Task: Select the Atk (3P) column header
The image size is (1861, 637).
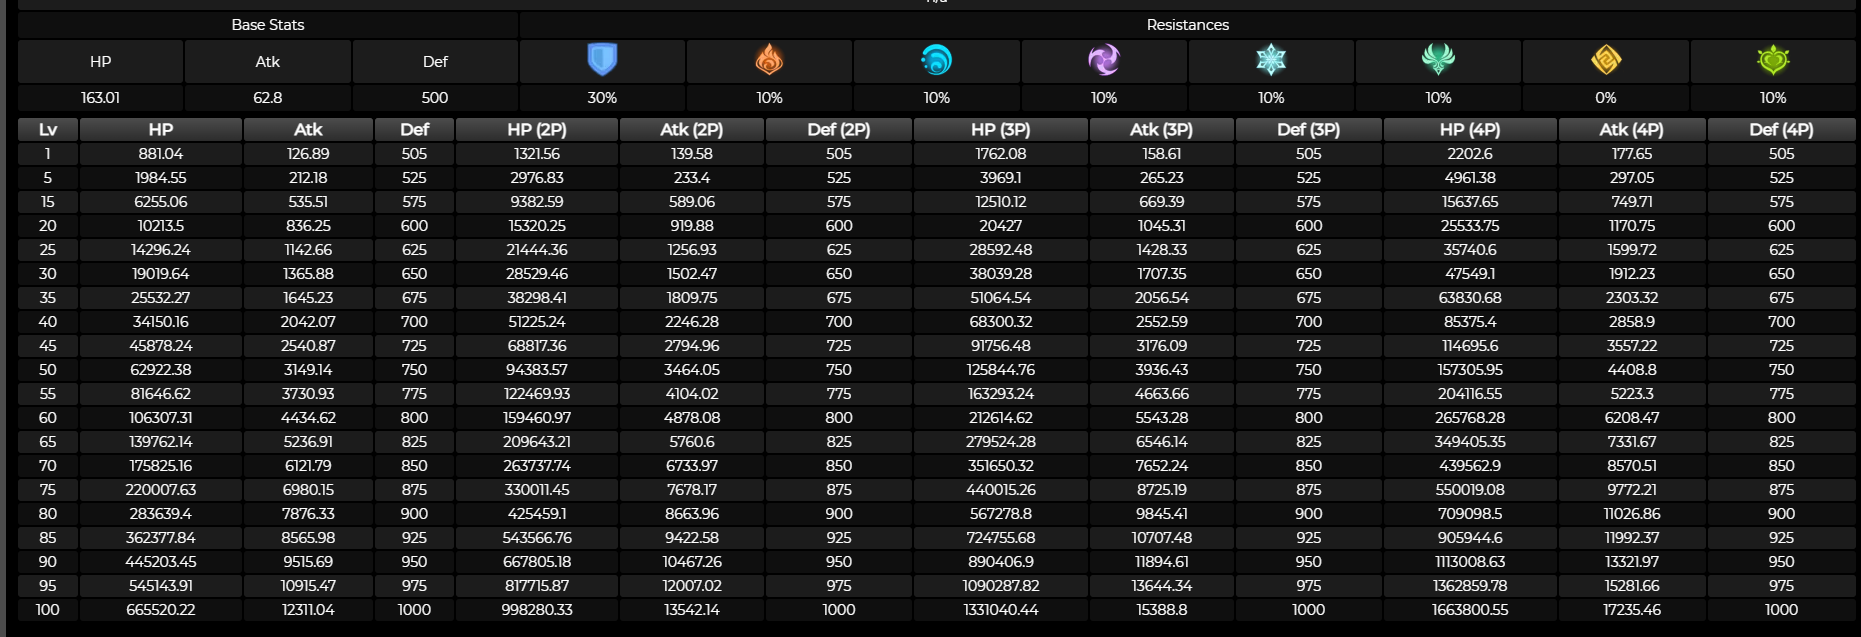Action: 1161,130
